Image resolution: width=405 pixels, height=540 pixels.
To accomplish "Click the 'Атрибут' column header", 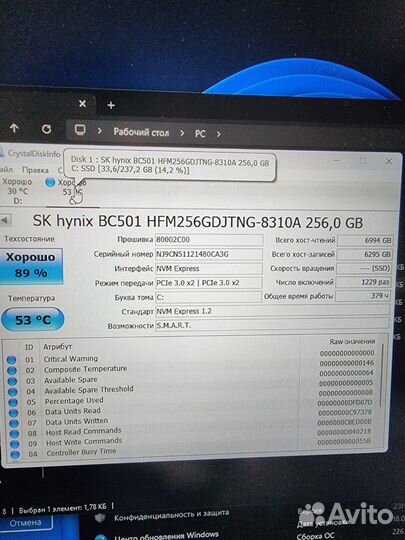I will [x=57, y=347].
